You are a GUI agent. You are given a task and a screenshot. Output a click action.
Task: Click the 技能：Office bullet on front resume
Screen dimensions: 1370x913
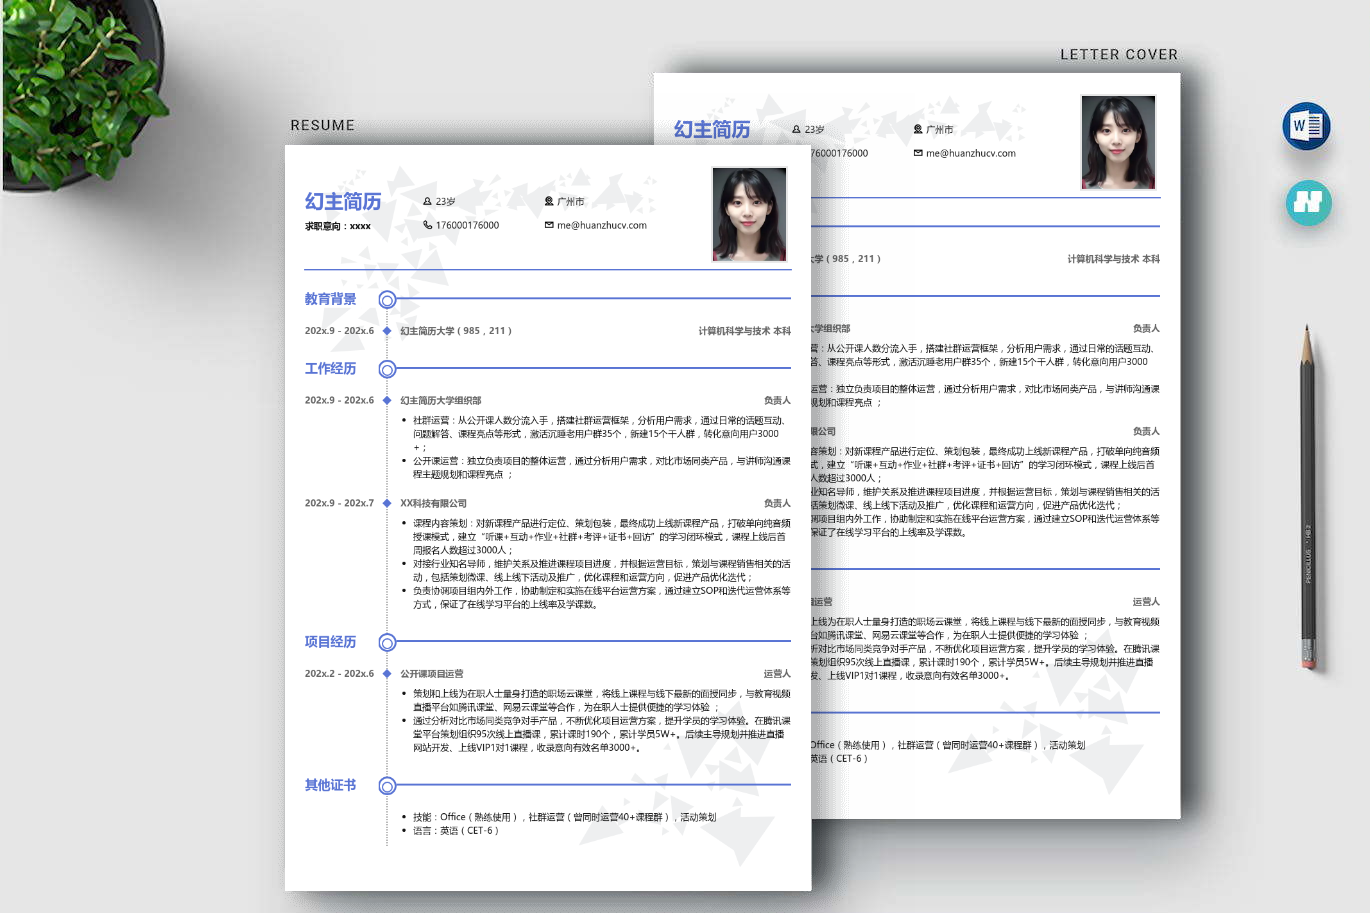[565, 817]
